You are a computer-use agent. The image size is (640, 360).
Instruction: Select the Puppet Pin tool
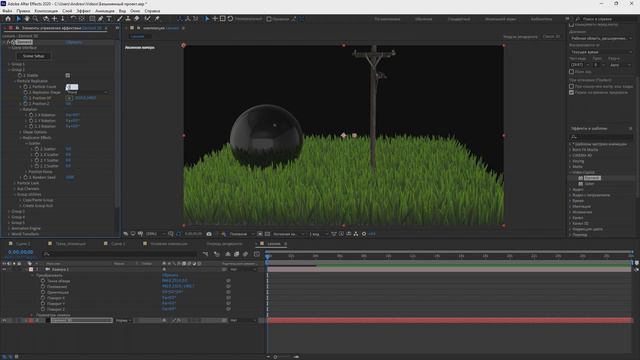click(157, 19)
